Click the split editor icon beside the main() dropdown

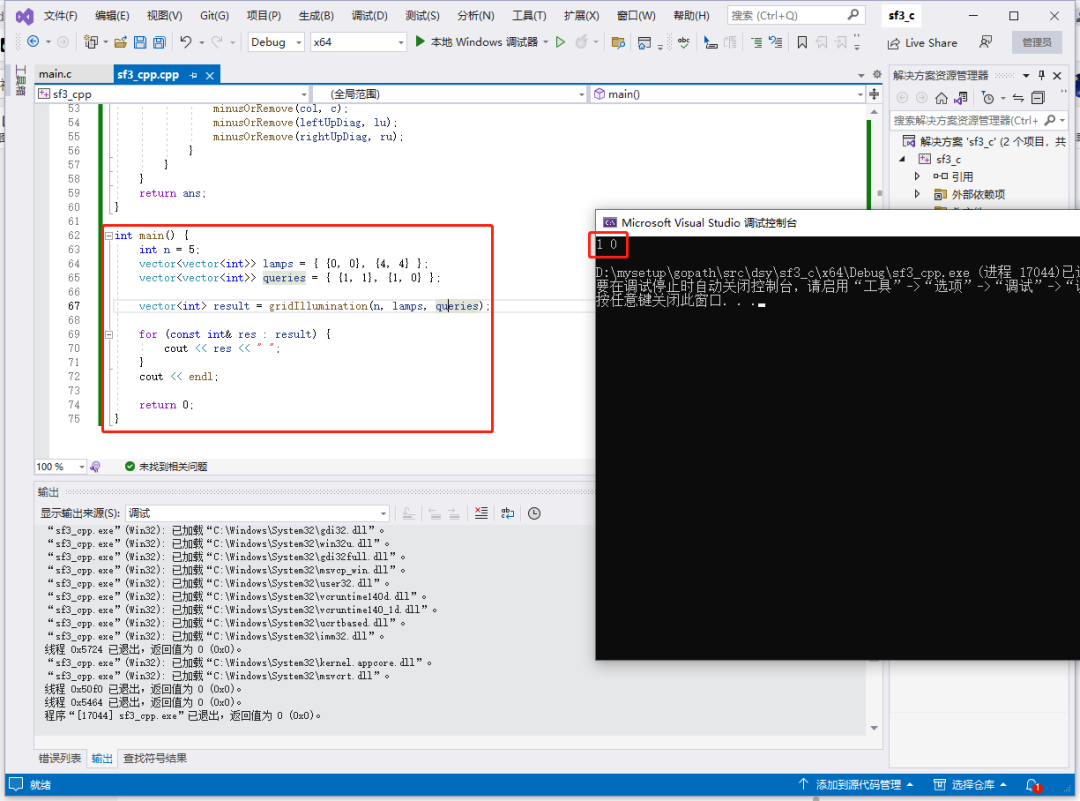coord(874,94)
